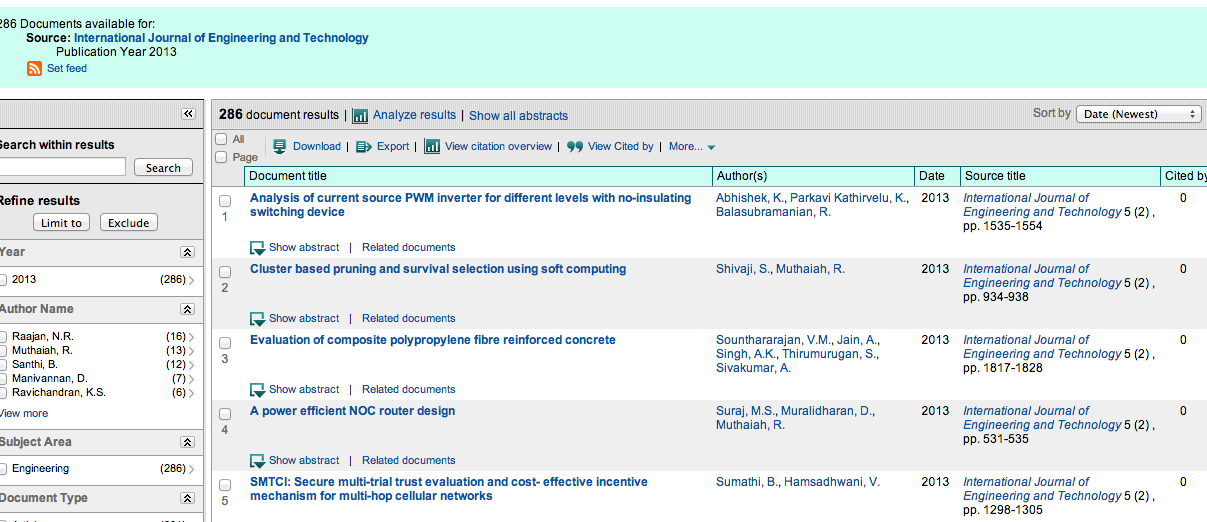Click the Analyze results chart icon
The width and height of the screenshot is (1207, 522).
click(x=360, y=116)
